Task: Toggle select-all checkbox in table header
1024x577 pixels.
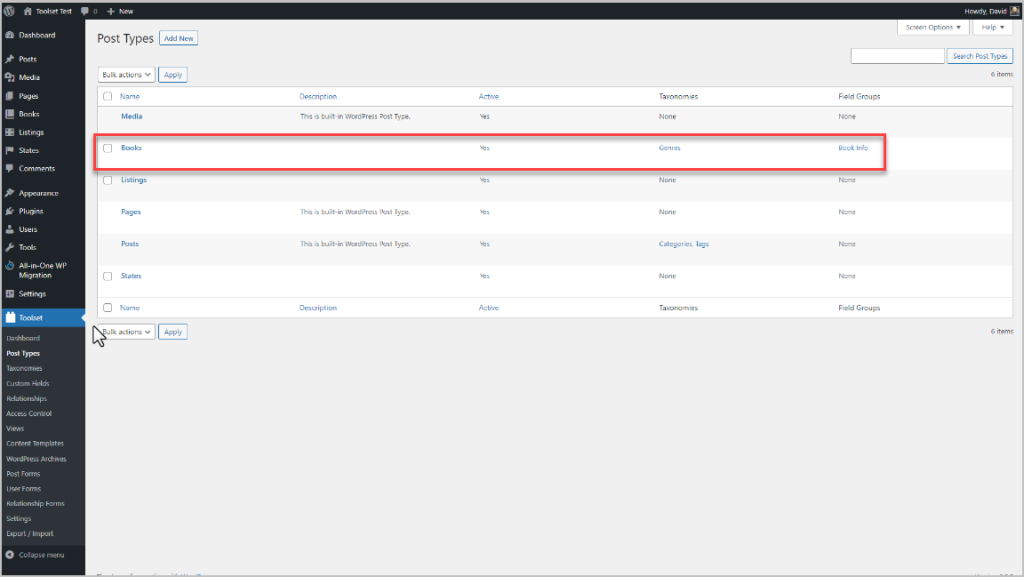Action: point(108,96)
